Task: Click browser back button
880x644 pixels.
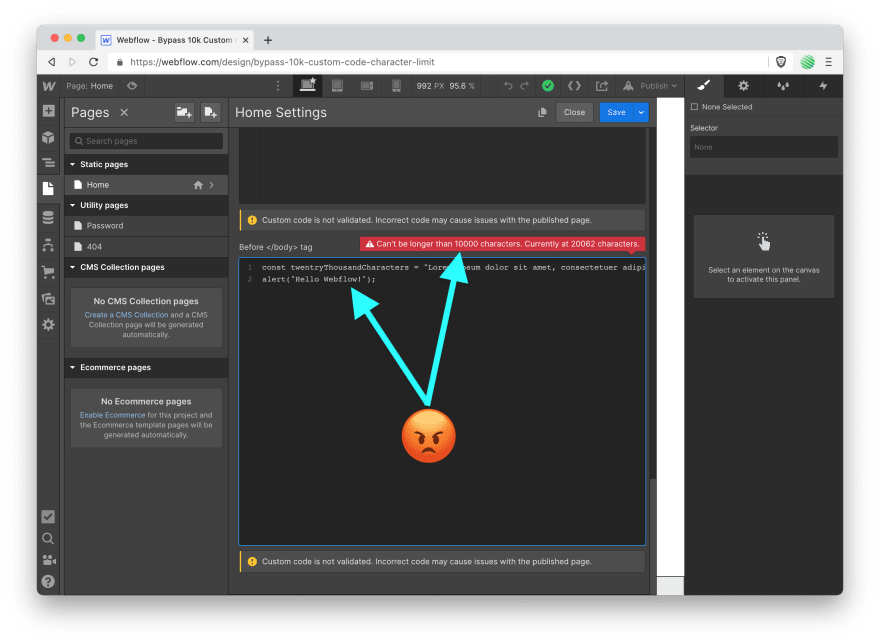Action: [x=52, y=62]
